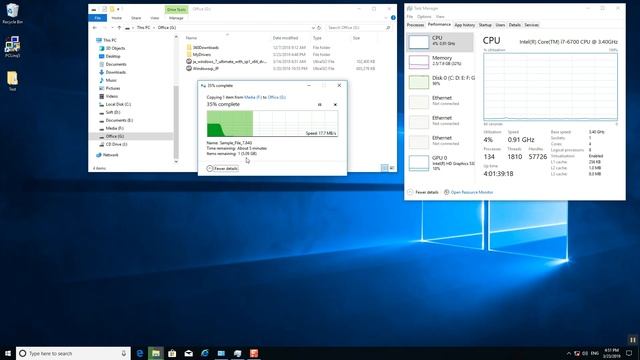640x360 pixels.
Task: Sort files by the Date modified column
Action: [285, 38]
